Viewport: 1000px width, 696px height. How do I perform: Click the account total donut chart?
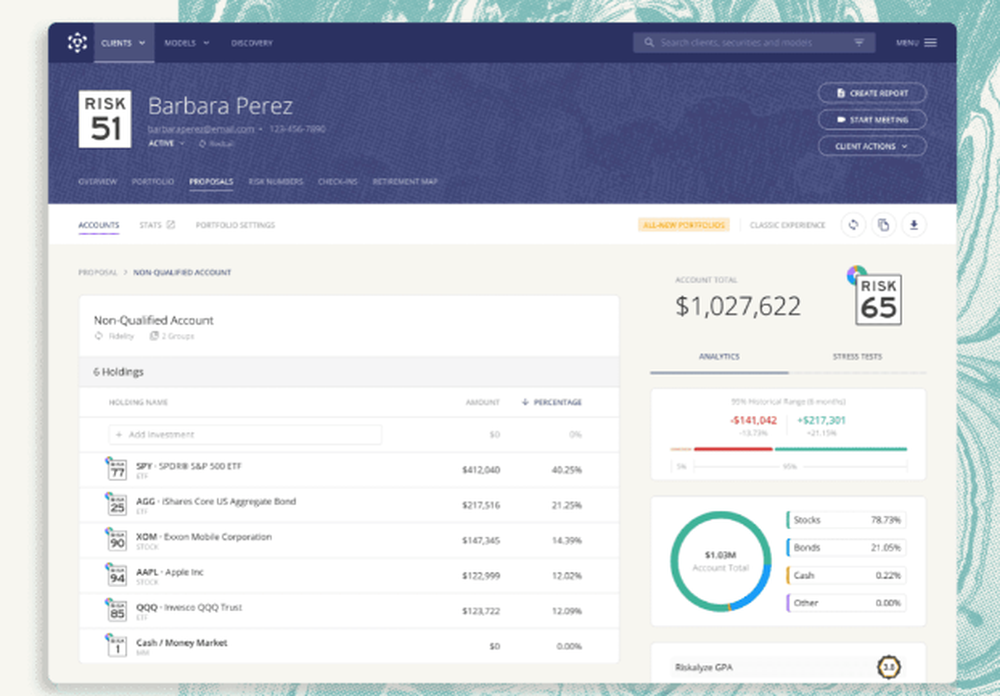click(721, 561)
